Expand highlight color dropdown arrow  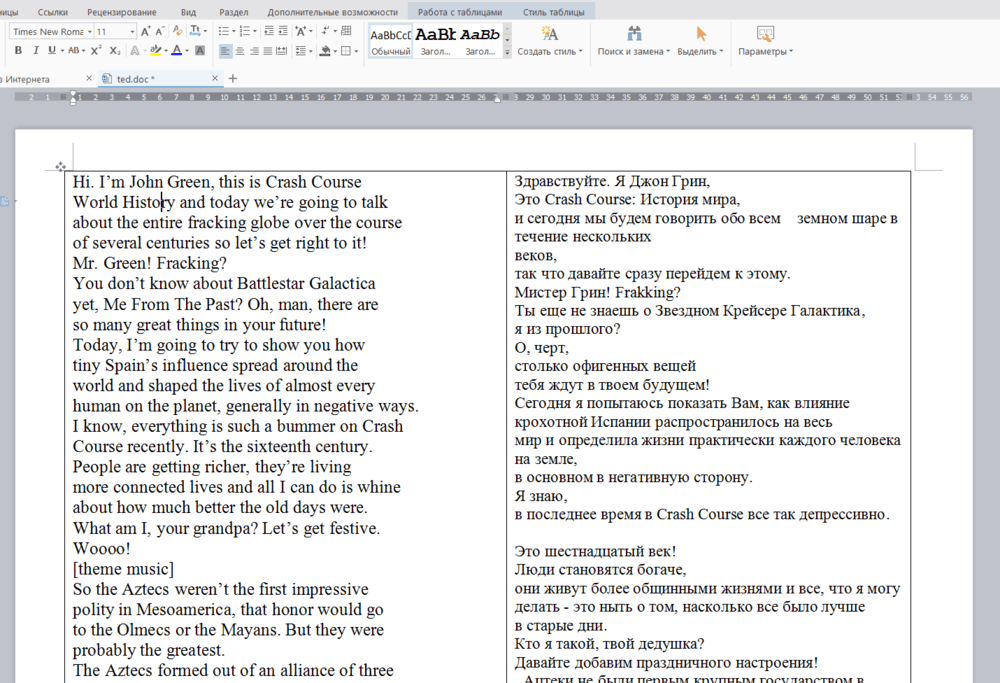pos(166,50)
